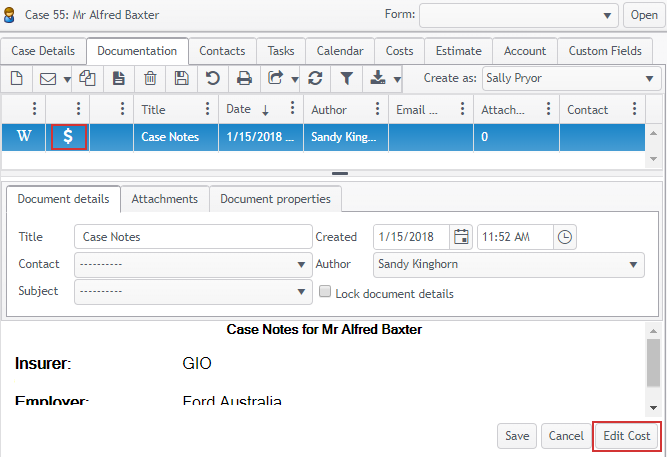The width and height of the screenshot is (667, 457).
Task: Expand the Form dropdown
Action: click(x=518, y=15)
